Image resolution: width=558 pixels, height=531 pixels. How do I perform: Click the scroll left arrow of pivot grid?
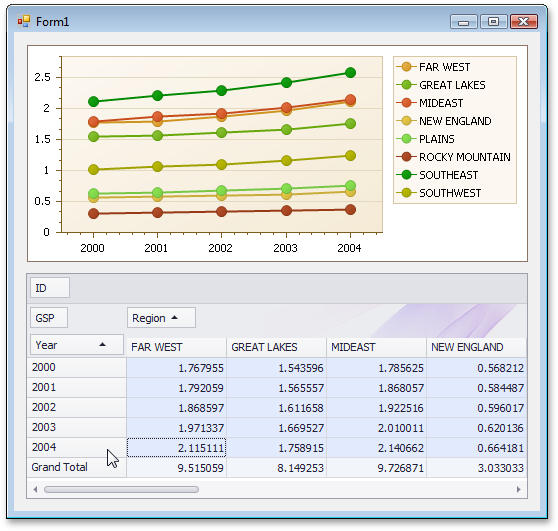35,489
